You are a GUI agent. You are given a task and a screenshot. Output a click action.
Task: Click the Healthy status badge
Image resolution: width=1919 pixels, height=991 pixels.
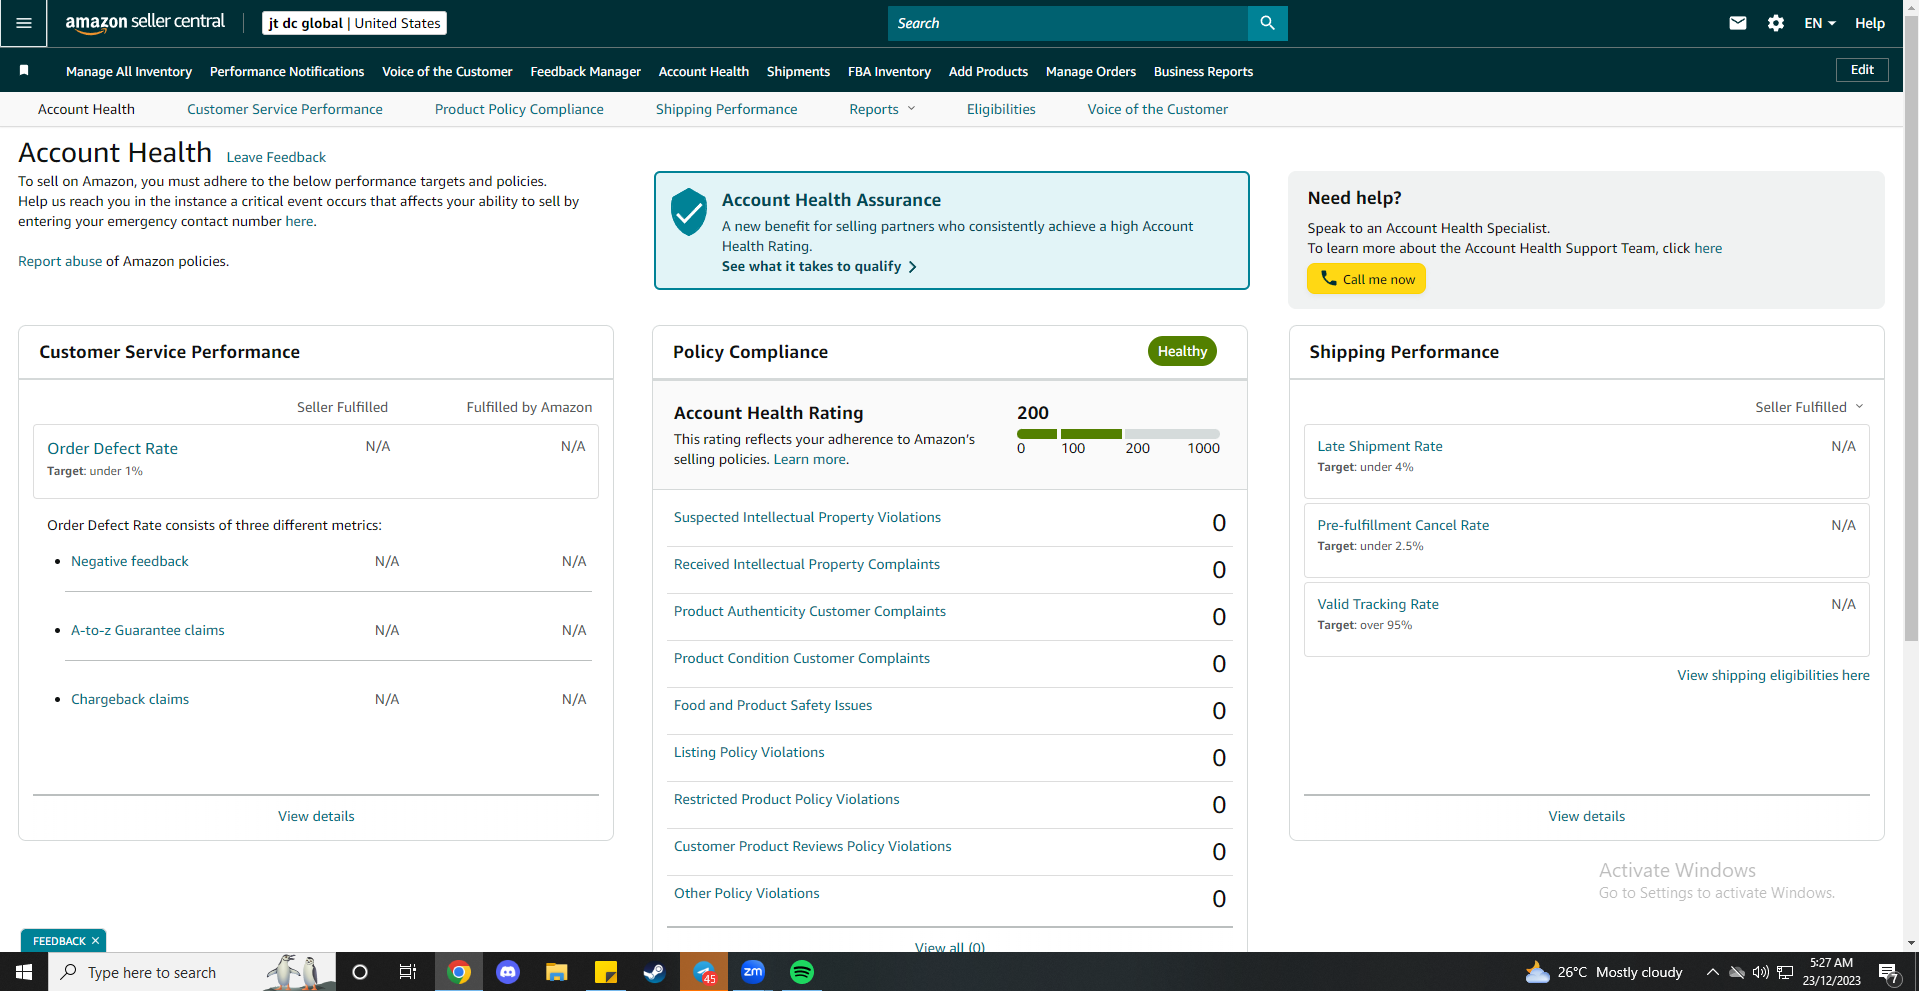coord(1182,351)
